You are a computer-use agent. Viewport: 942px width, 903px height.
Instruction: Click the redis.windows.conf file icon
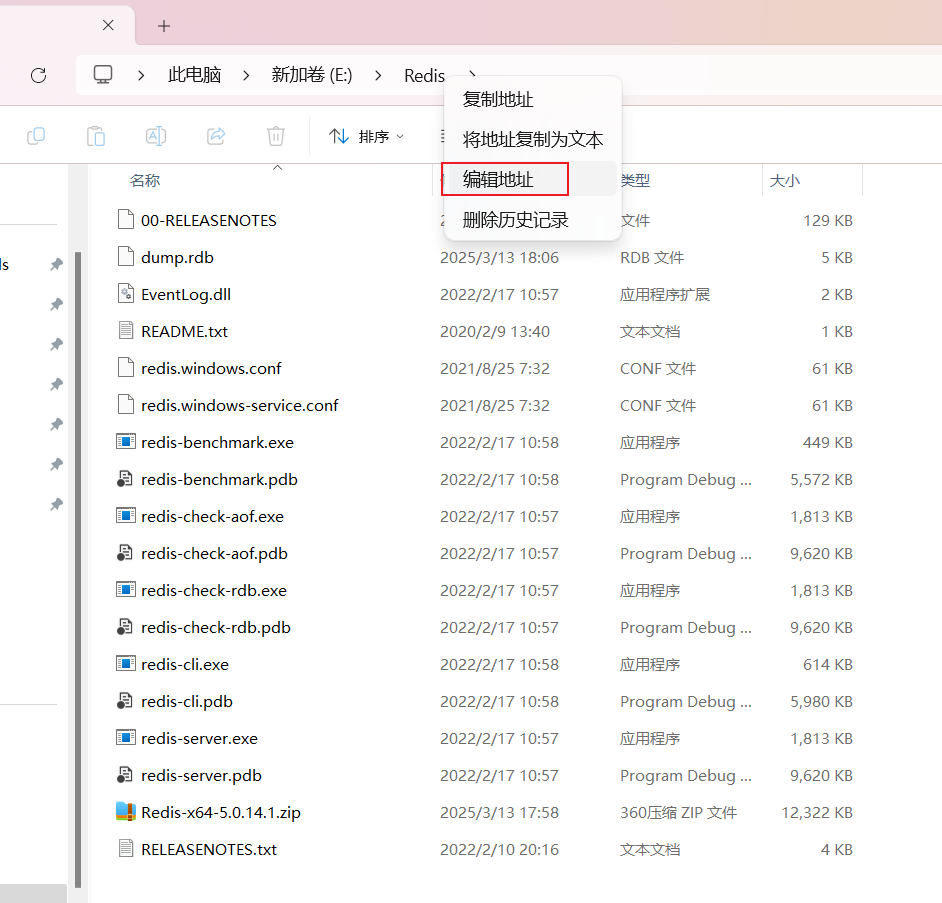126,368
